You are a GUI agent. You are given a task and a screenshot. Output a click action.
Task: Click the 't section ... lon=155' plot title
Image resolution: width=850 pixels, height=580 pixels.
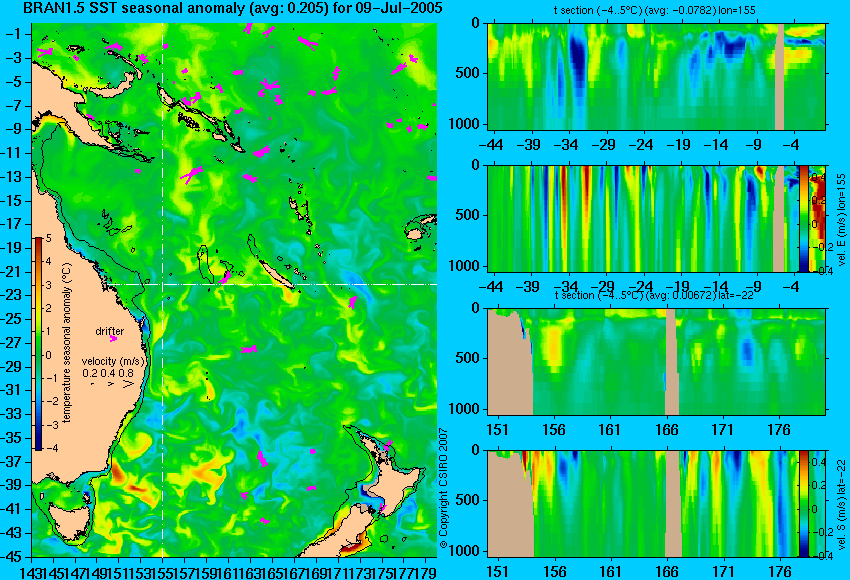654,10
